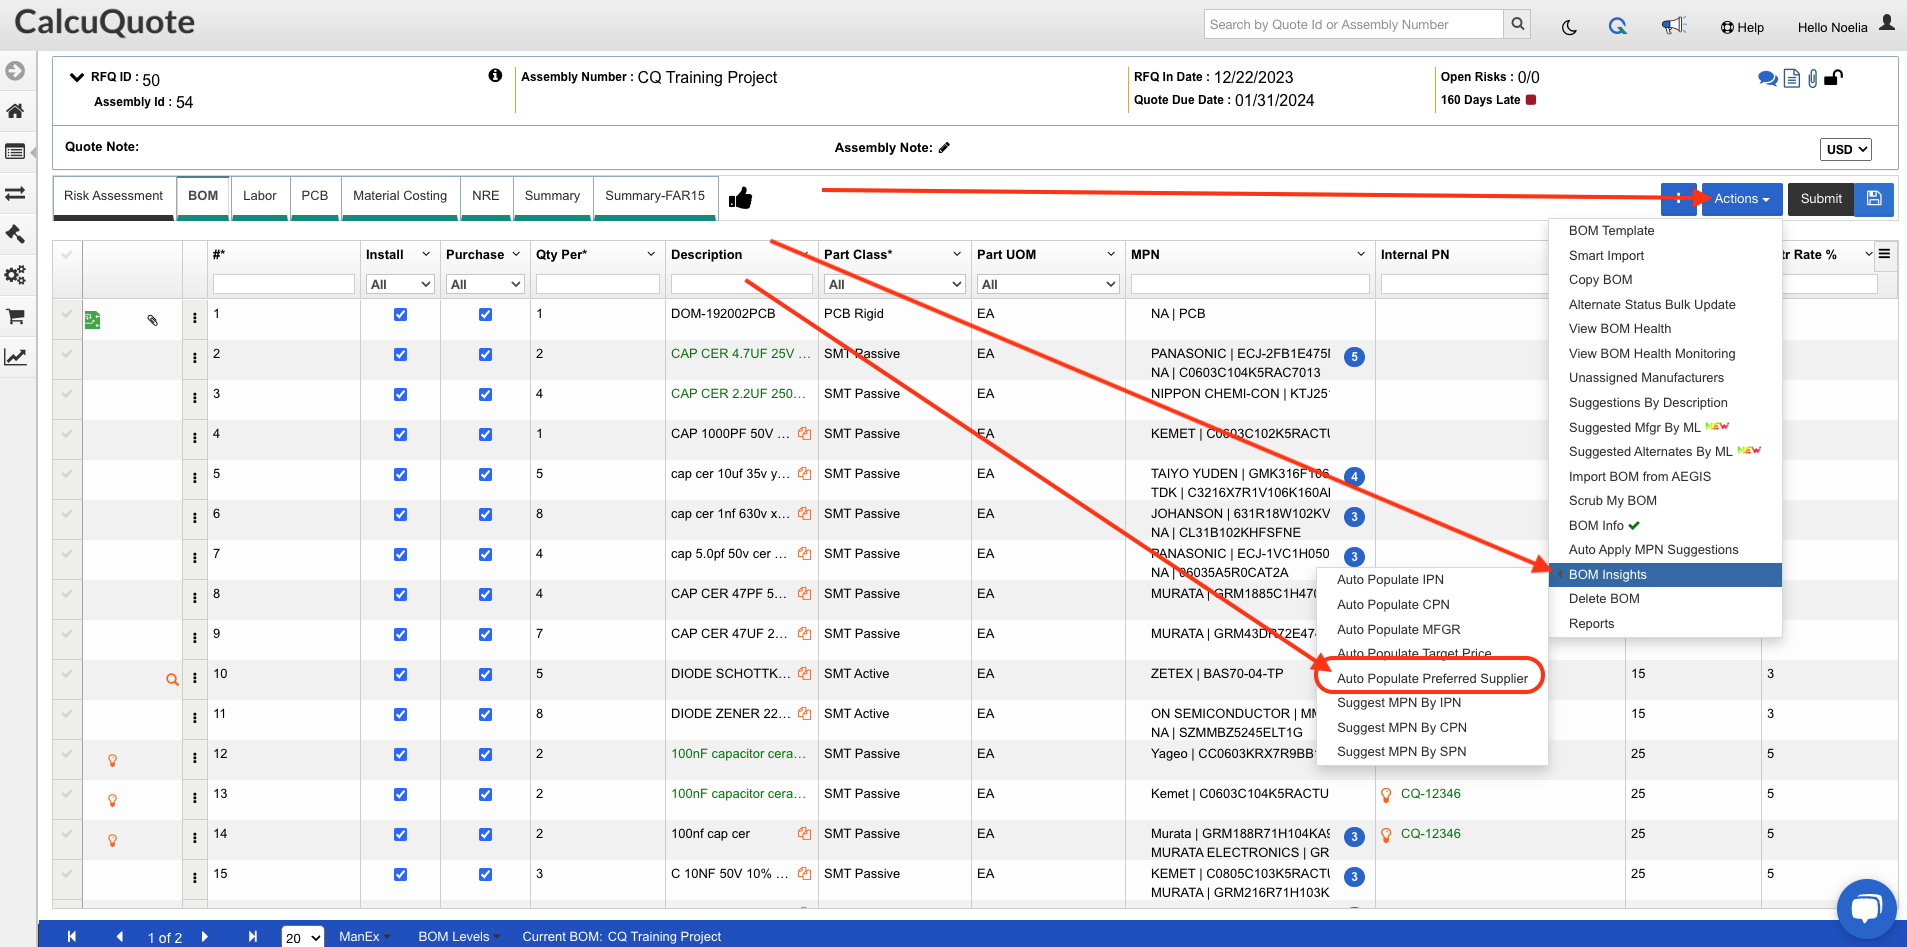
Task: Open Purchase column filter dropdown
Action: (x=485, y=284)
